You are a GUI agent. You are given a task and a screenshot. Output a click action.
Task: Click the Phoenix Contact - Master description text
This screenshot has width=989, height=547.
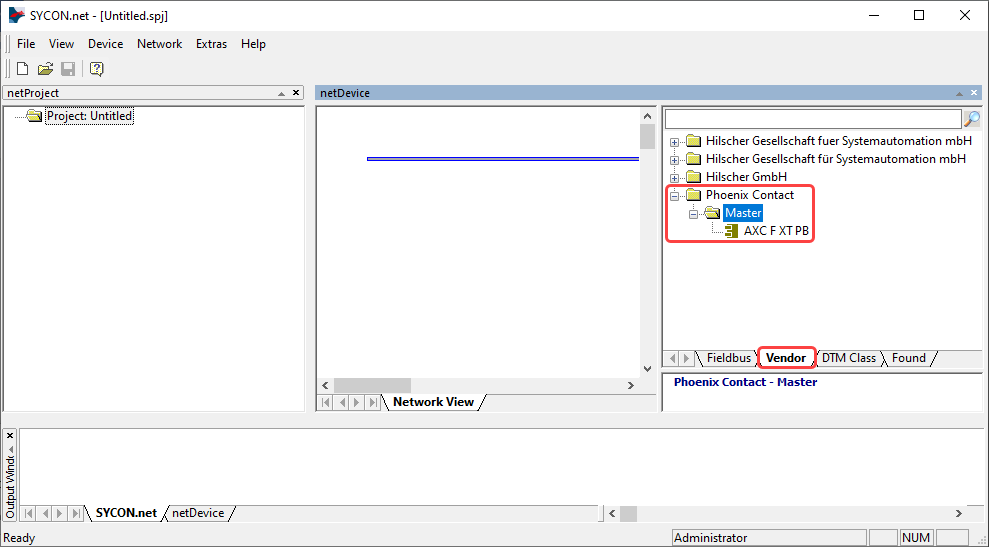click(x=746, y=382)
